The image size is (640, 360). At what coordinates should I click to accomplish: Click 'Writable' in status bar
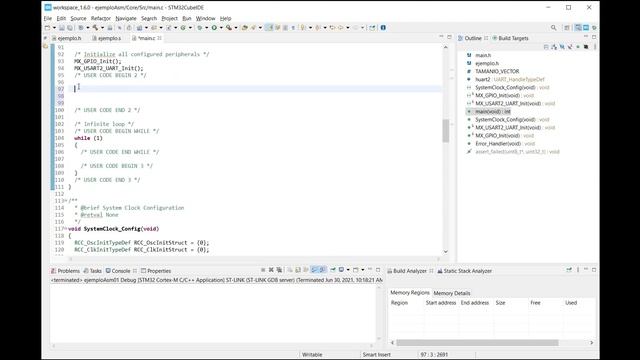(312, 355)
